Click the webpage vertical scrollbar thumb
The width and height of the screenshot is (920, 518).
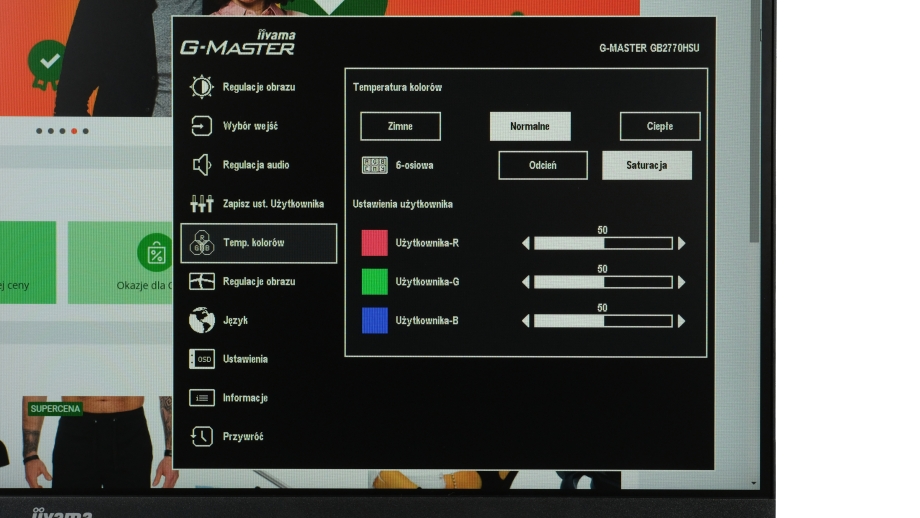(x=755, y=123)
